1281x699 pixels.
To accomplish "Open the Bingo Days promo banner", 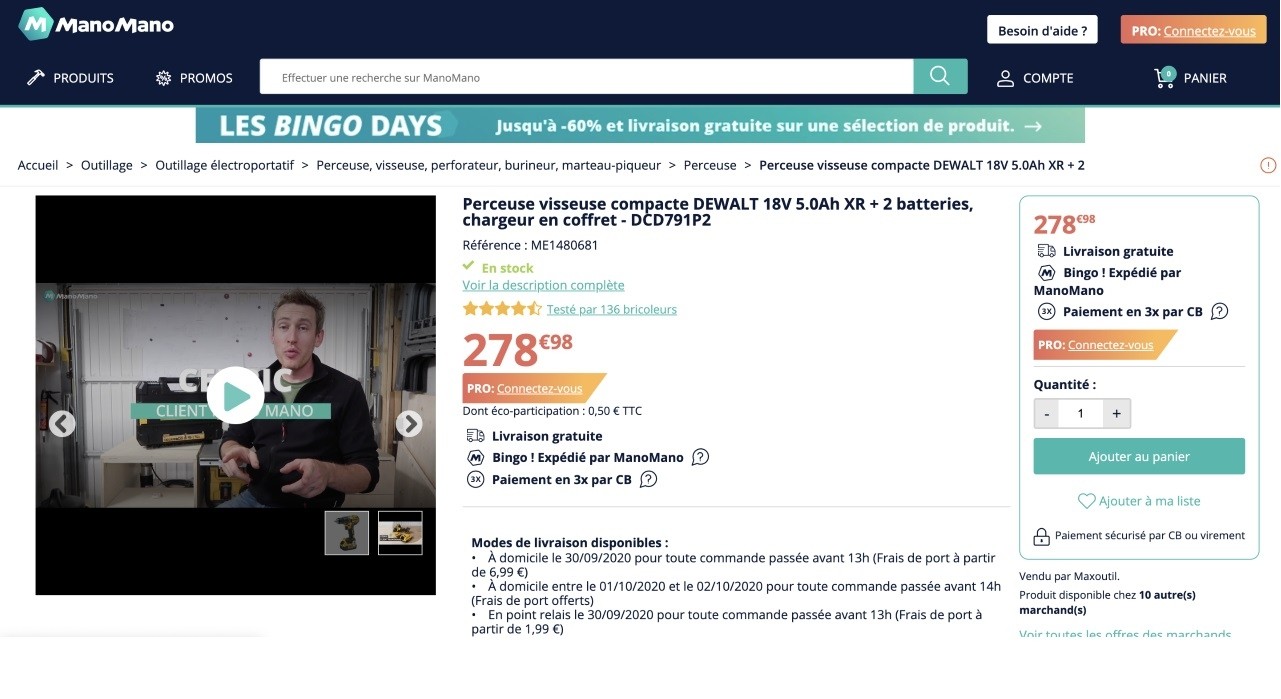I will coord(640,125).
